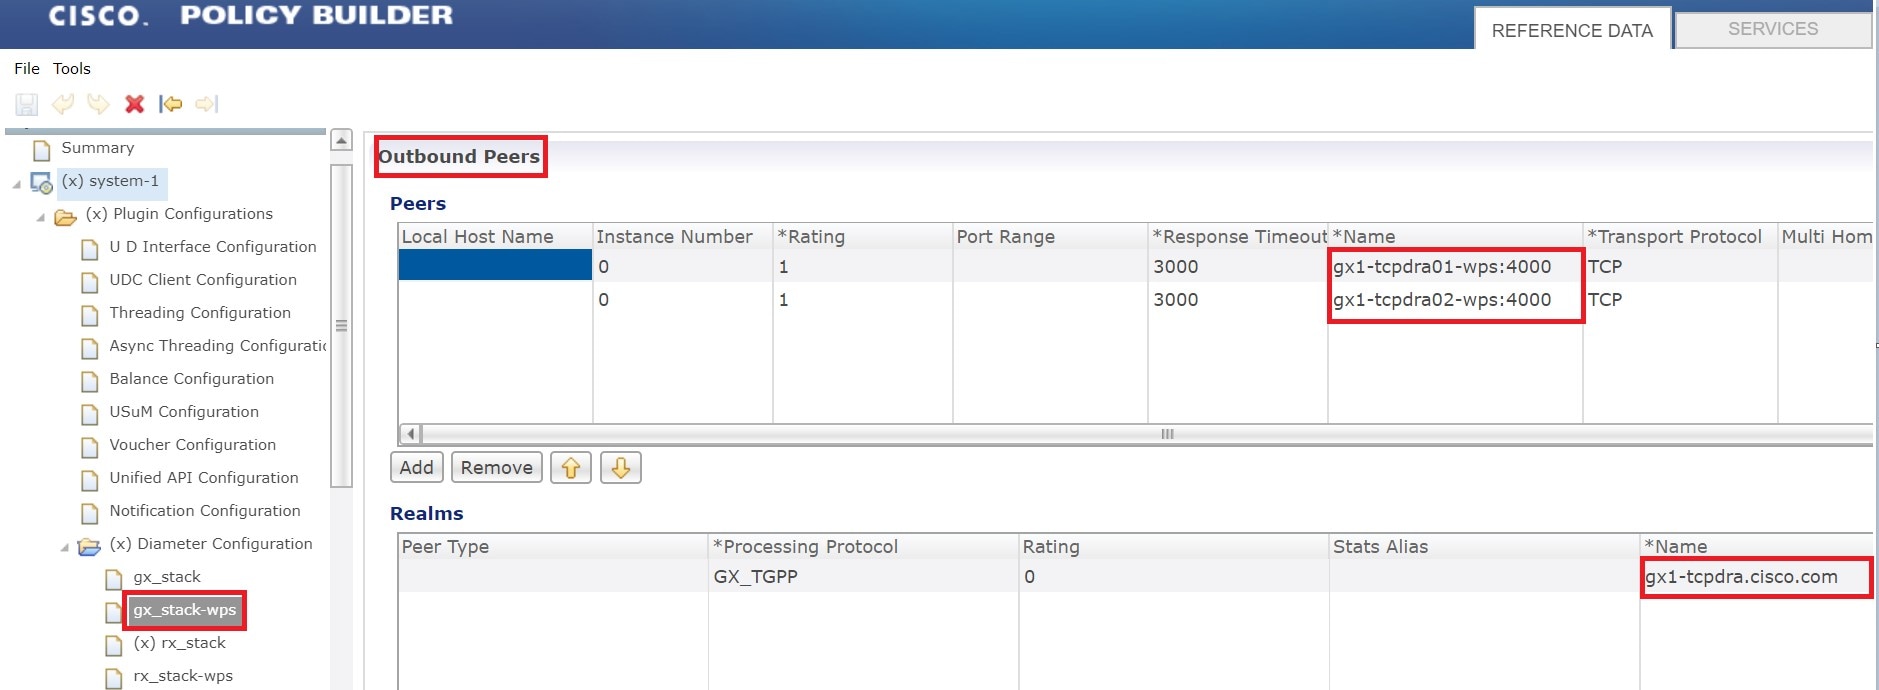Click the move peer down arrow button
The height and width of the screenshot is (690, 1879).
621,468
